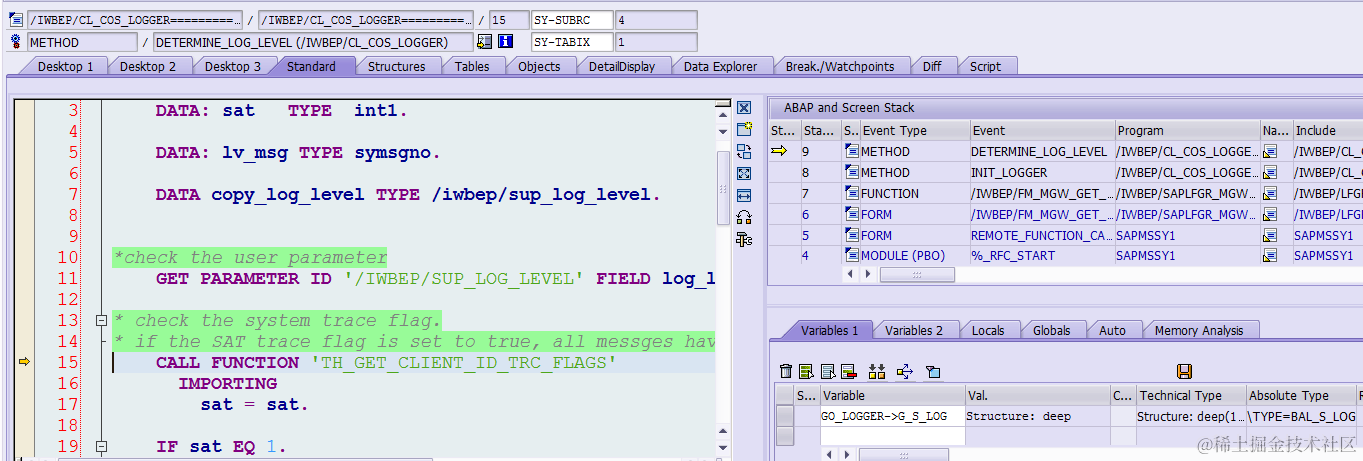Switch to DetailDisplay tab

[622, 66]
